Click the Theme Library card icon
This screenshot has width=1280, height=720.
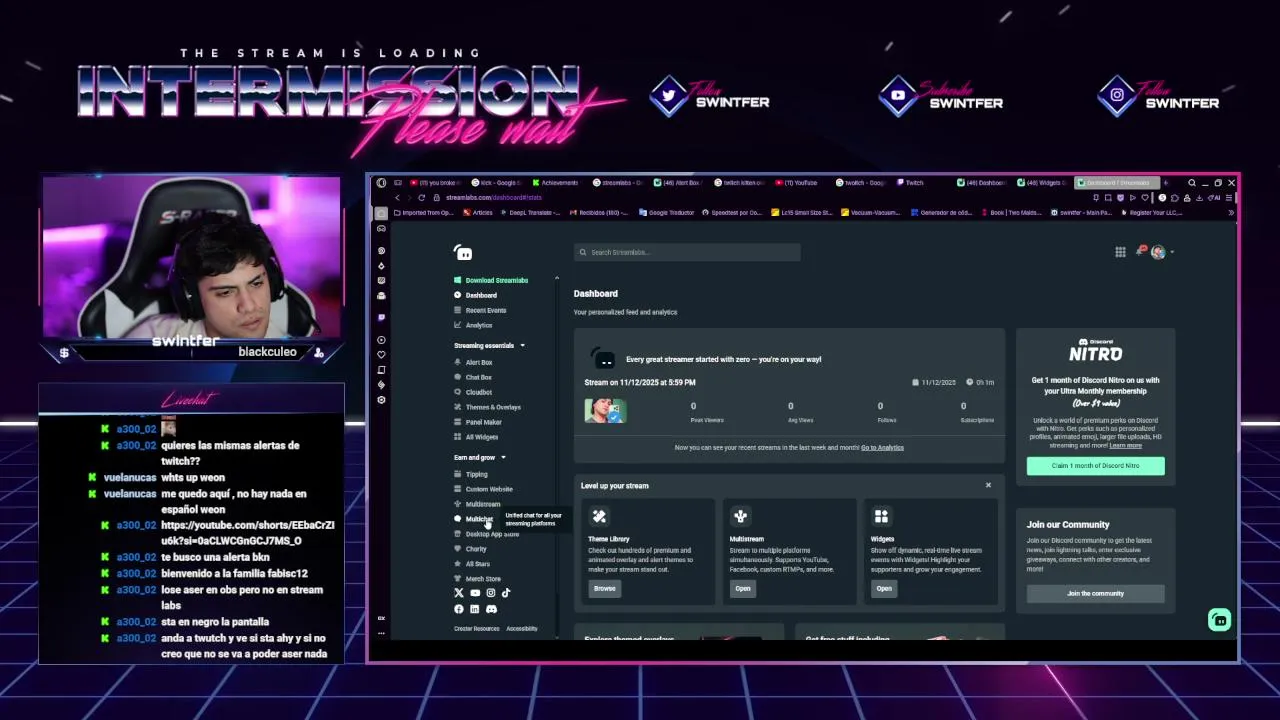[599, 516]
